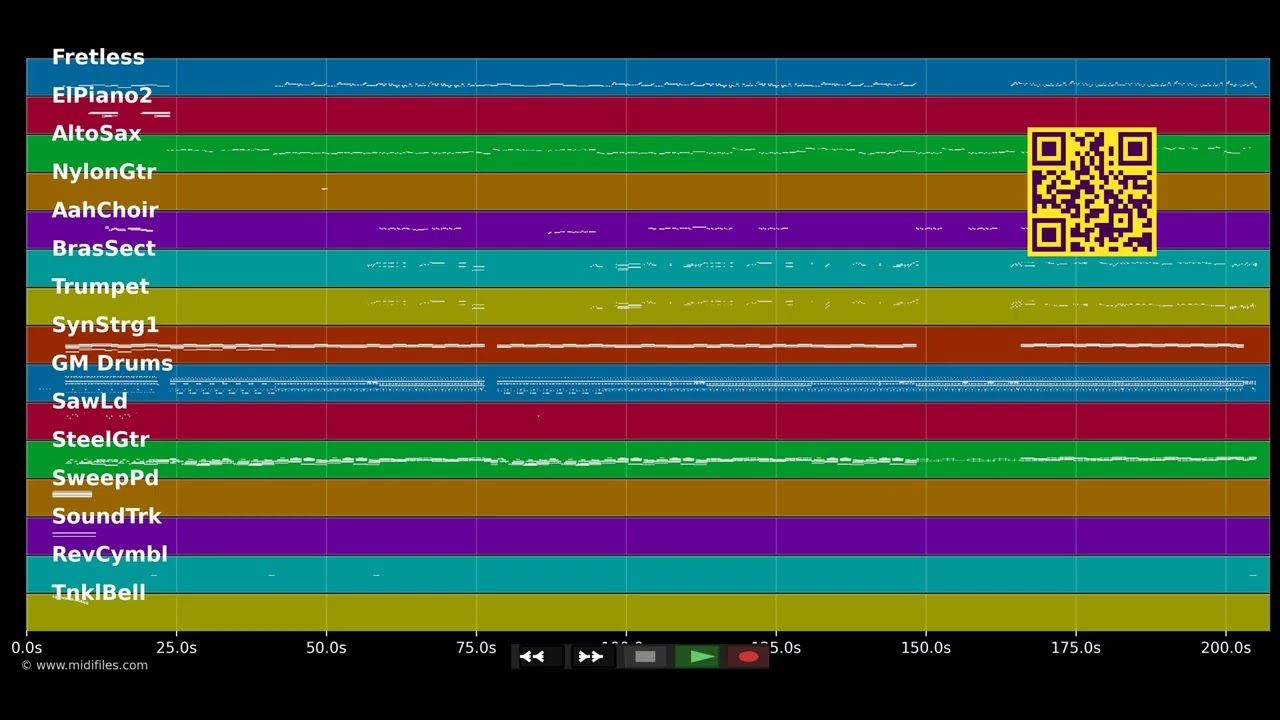Select the SynStrg1 track label
1280x720 pixels.
[x=105, y=325]
